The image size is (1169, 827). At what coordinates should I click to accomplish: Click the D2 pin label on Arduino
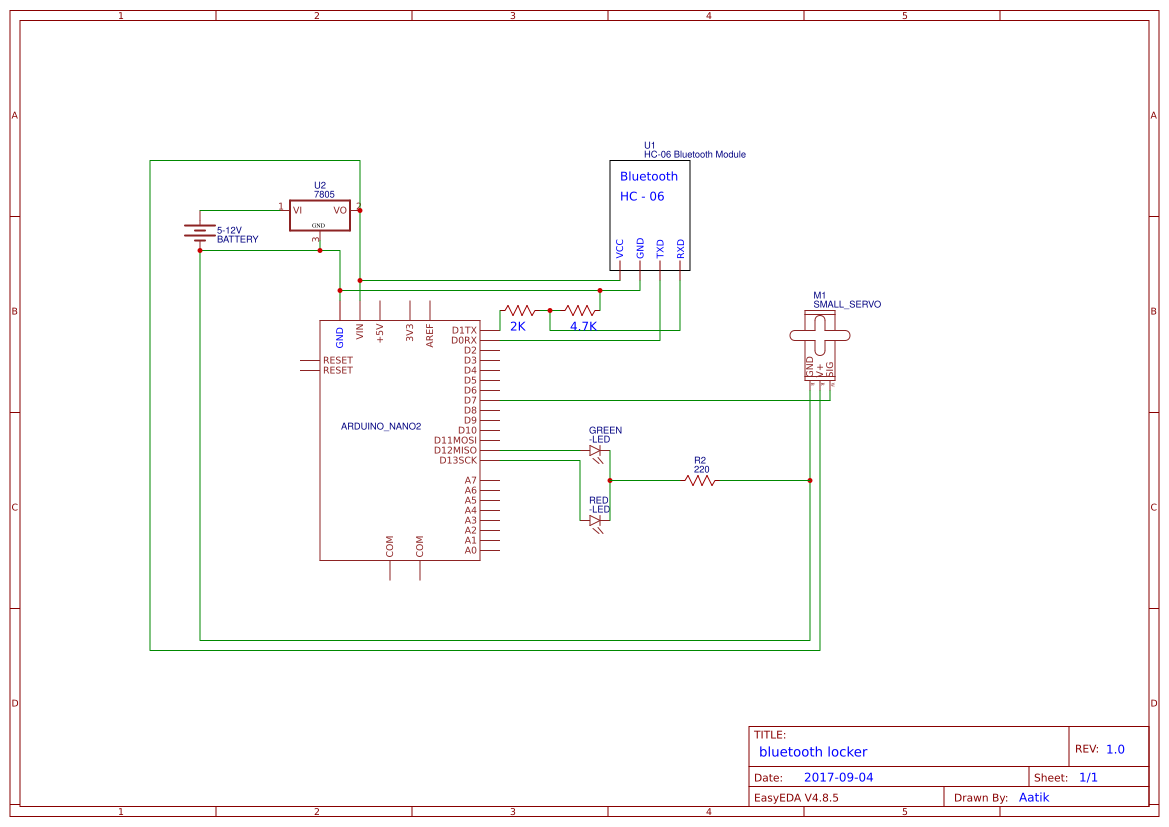(470, 350)
